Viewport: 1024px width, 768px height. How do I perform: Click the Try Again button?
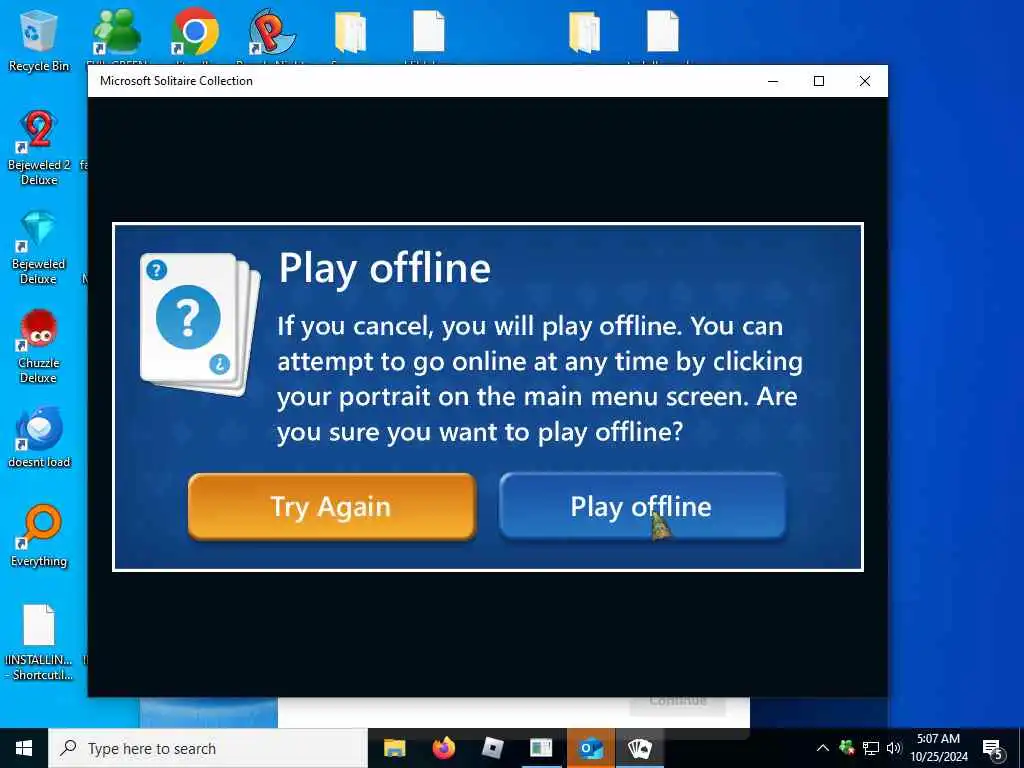(x=332, y=507)
